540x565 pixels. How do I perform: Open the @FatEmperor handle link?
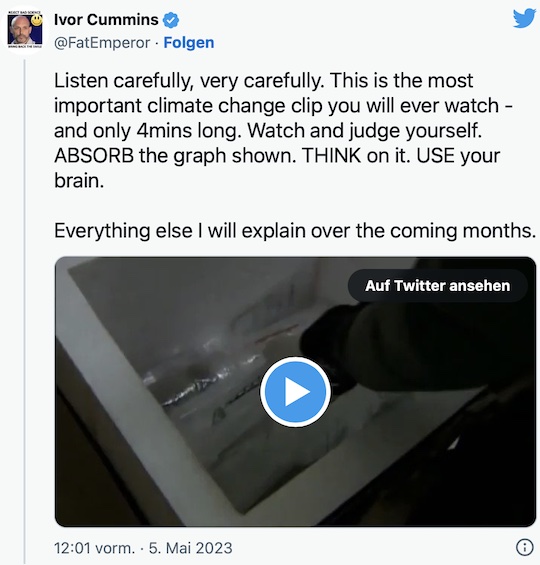click(102, 43)
